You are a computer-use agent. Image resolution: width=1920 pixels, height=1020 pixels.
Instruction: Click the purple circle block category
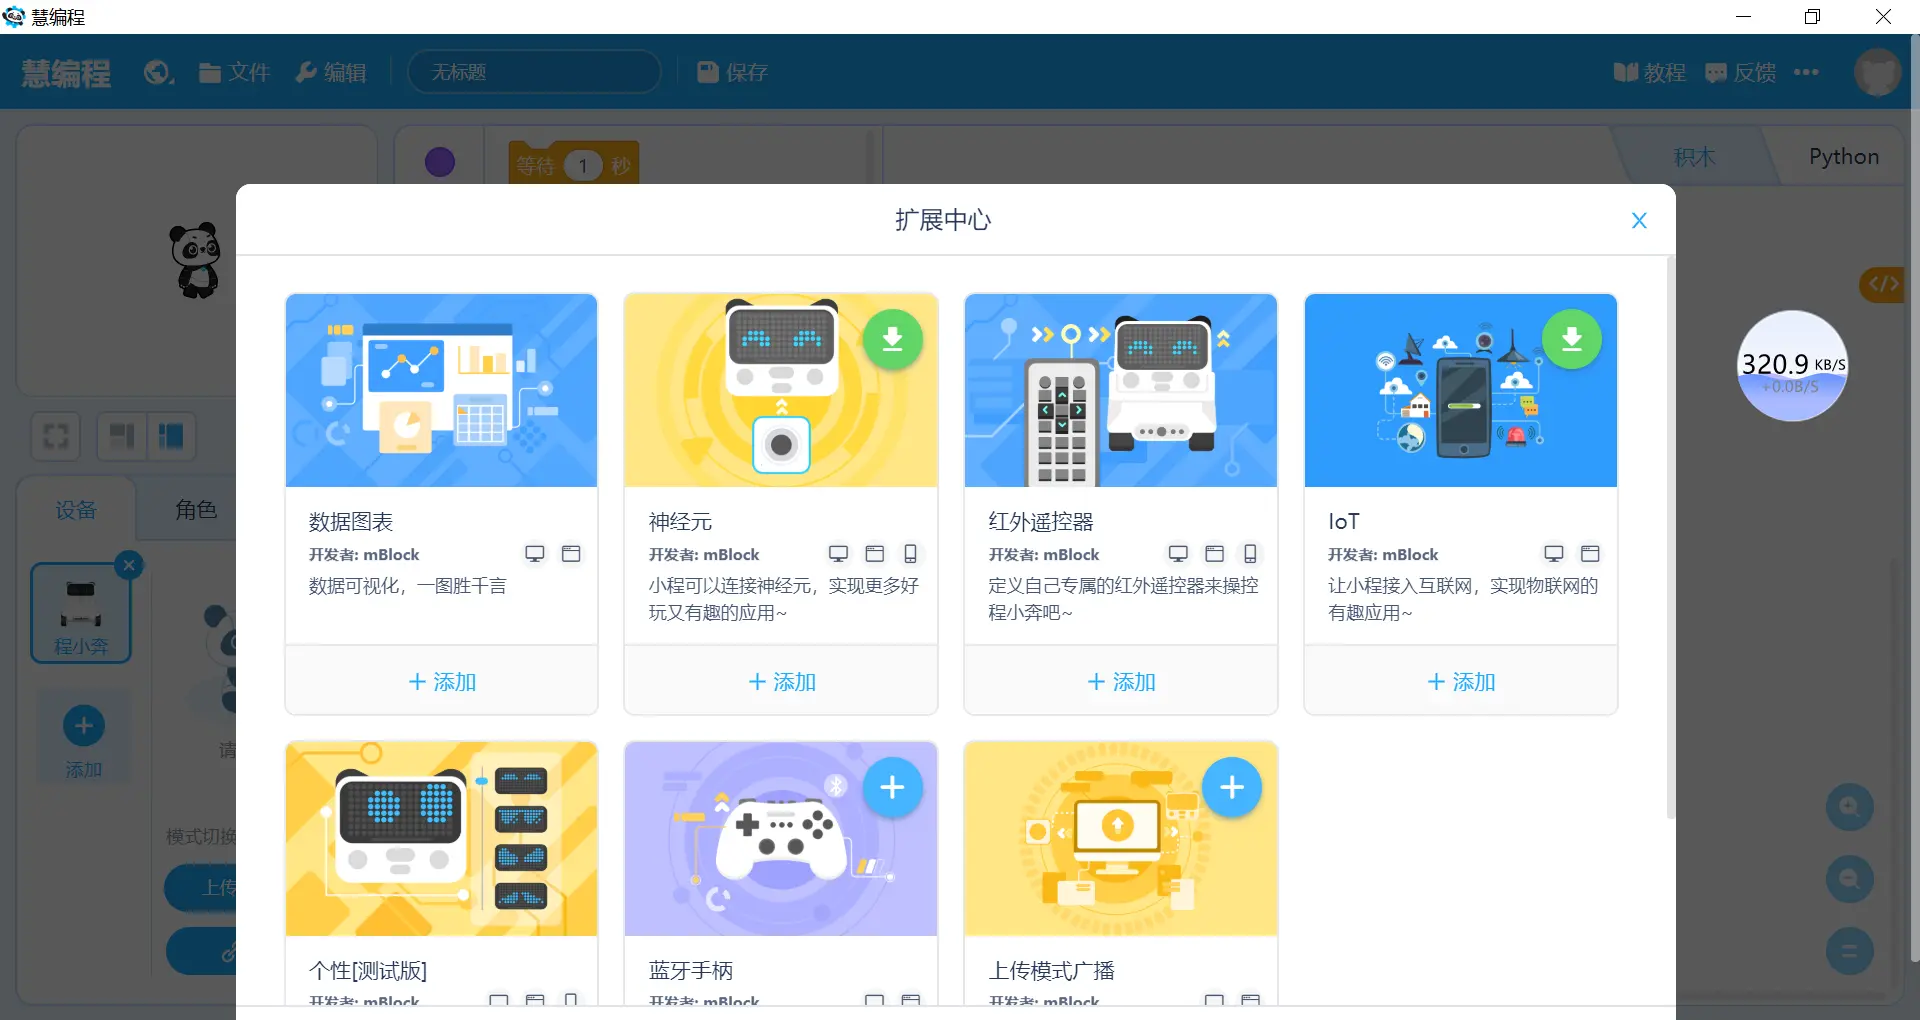(x=440, y=162)
